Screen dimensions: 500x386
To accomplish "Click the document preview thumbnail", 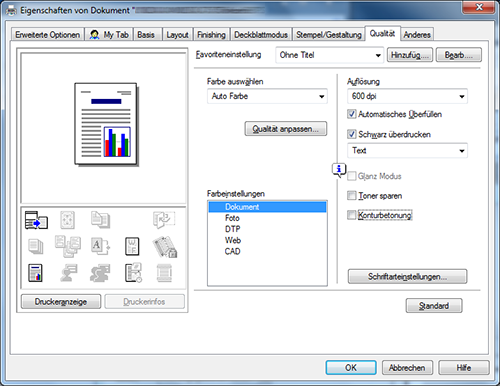I will [x=106, y=125].
